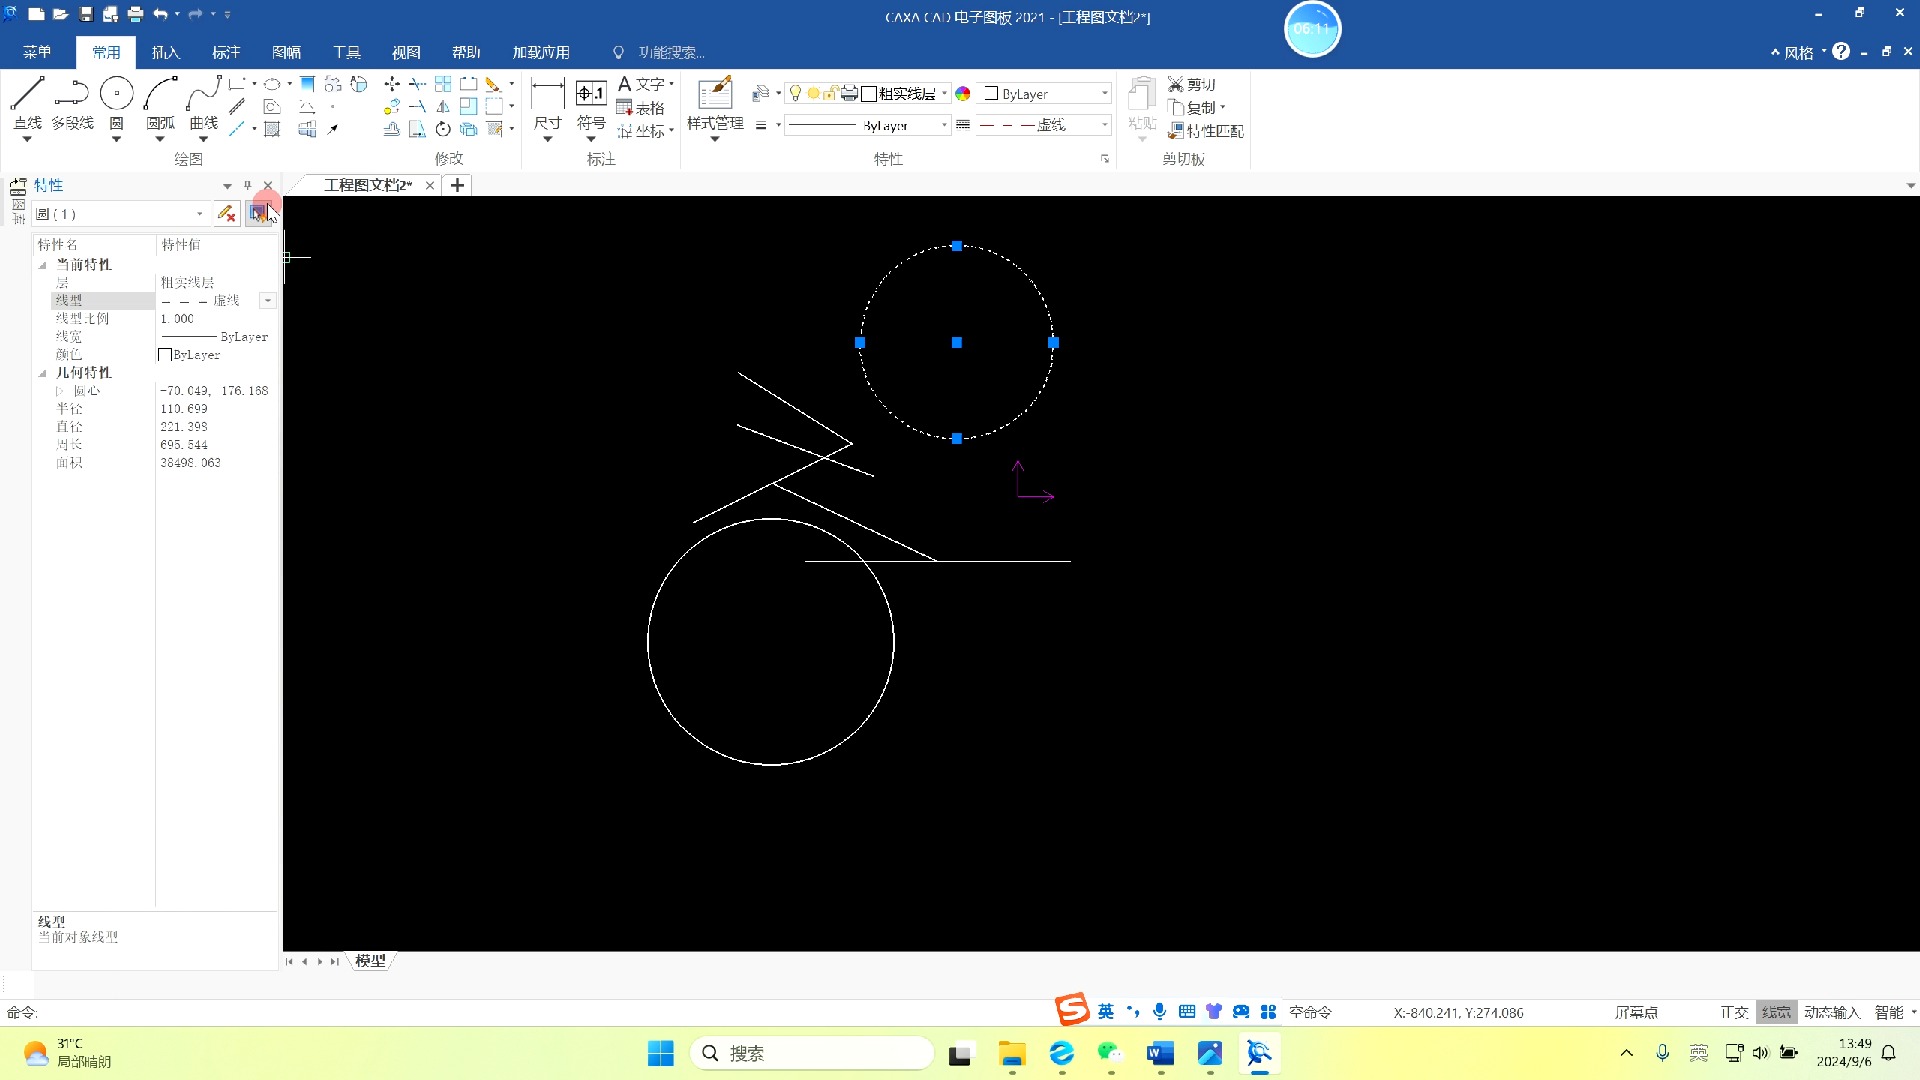Image resolution: width=1920 pixels, height=1080 pixels.
Task: Select the 圆弧 arc tool
Action: point(160,103)
